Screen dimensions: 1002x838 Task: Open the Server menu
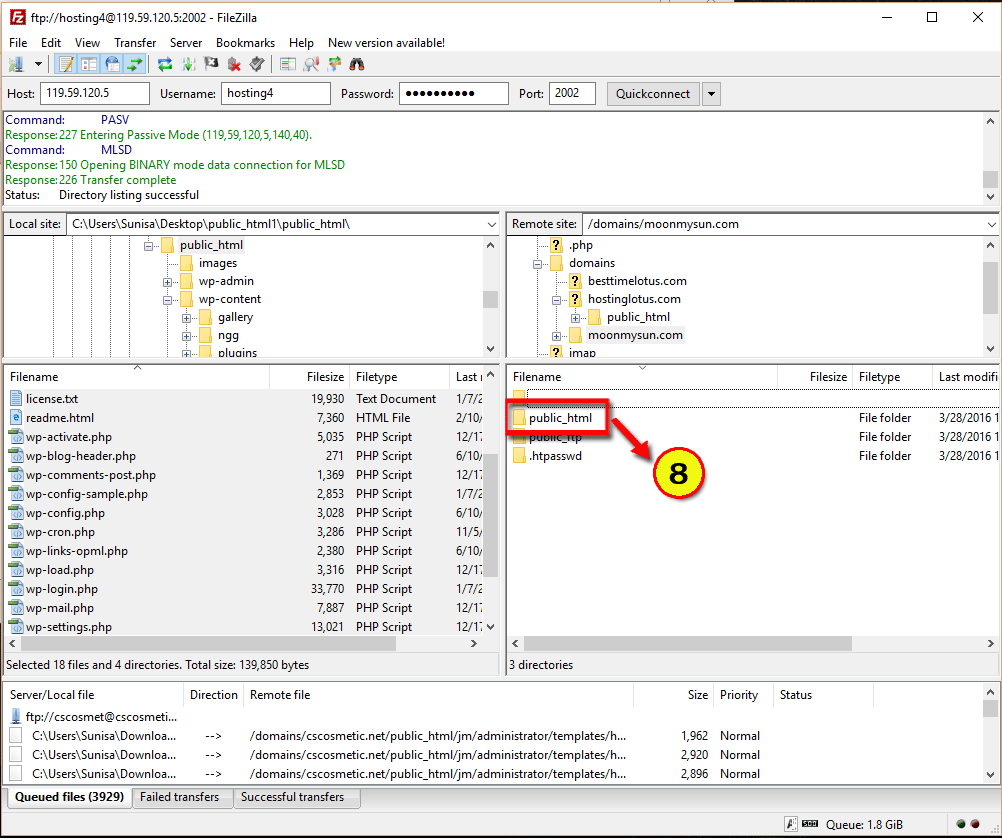coord(186,43)
